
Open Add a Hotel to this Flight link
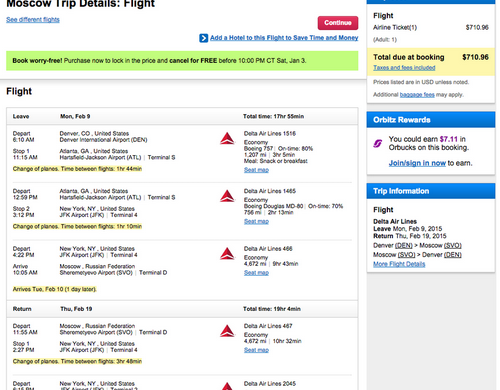click(x=284, y=38)
